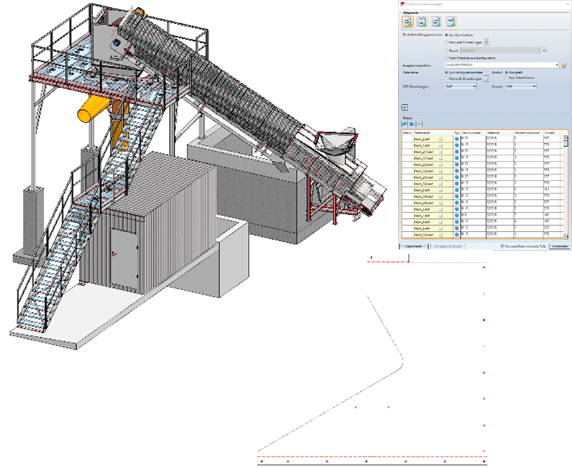Screen dimensions: 572x468
Task: Select the second export format icon
Action: pos(422,22)
